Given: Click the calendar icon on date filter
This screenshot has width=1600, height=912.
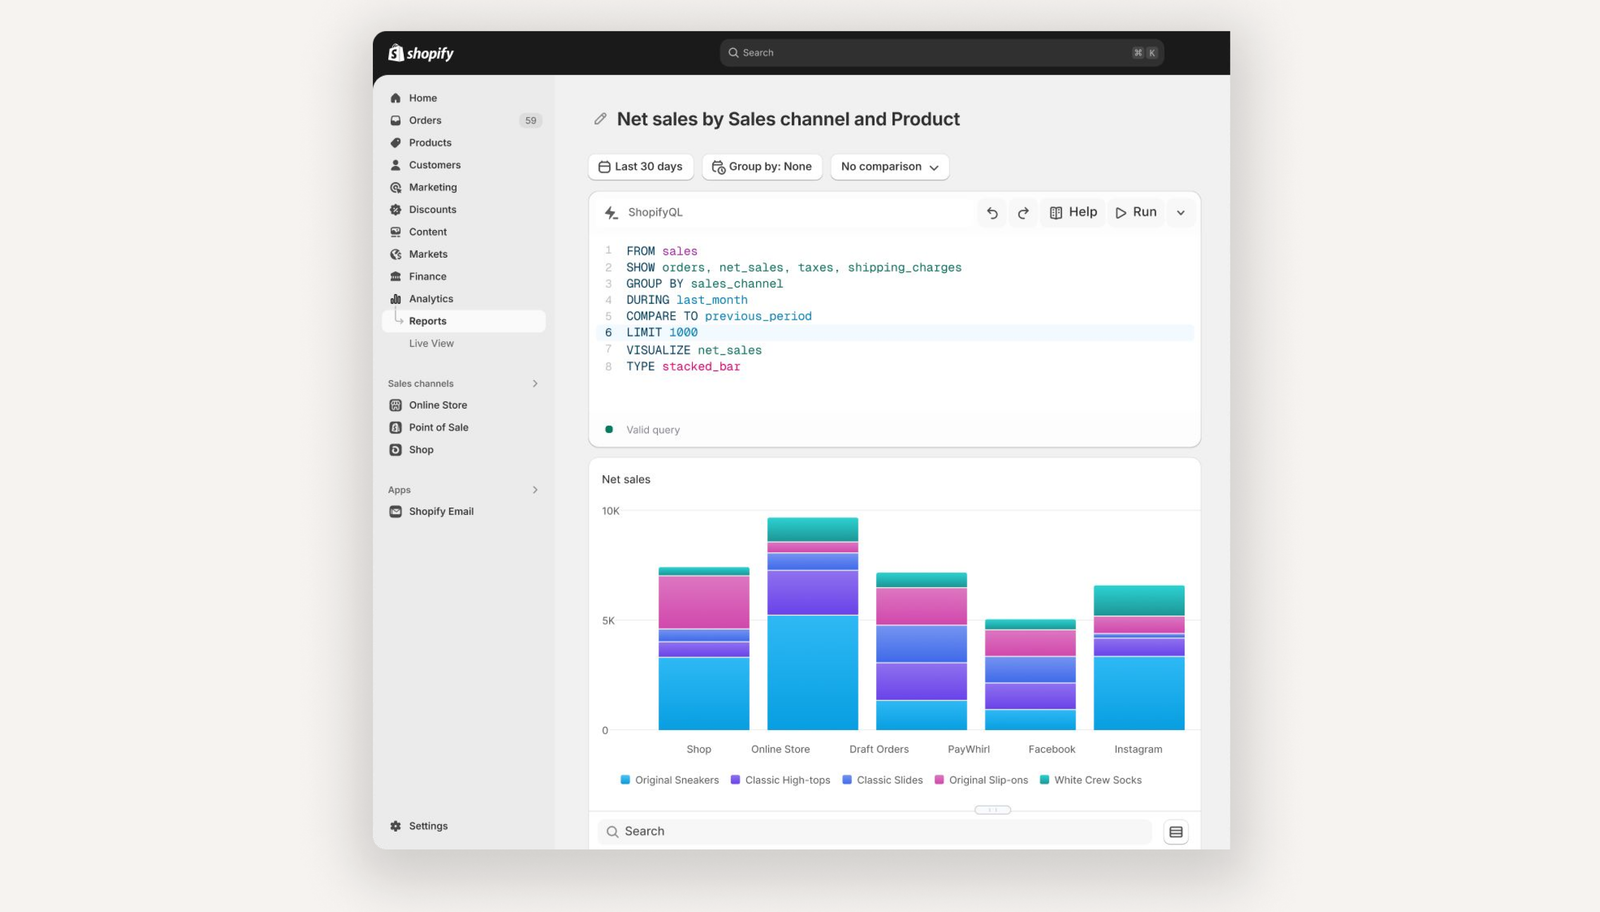Looking at the screenshot, I should (604, 167).
